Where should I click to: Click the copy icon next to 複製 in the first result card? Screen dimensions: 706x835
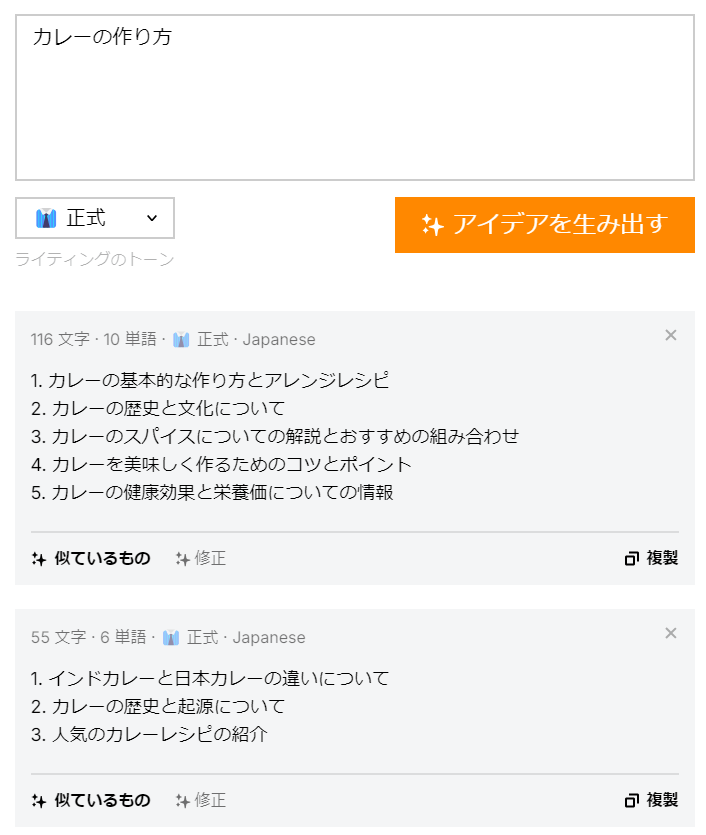631,558
